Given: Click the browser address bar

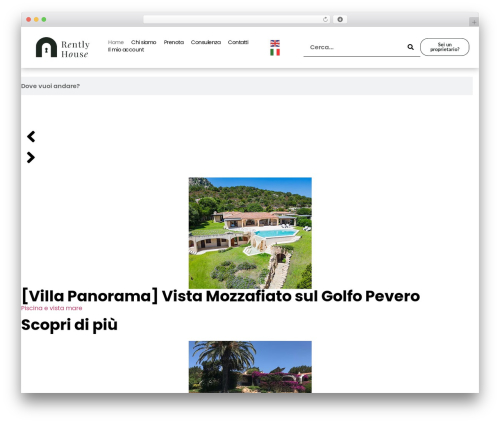Looking at the screenshot, I should 237,20.
